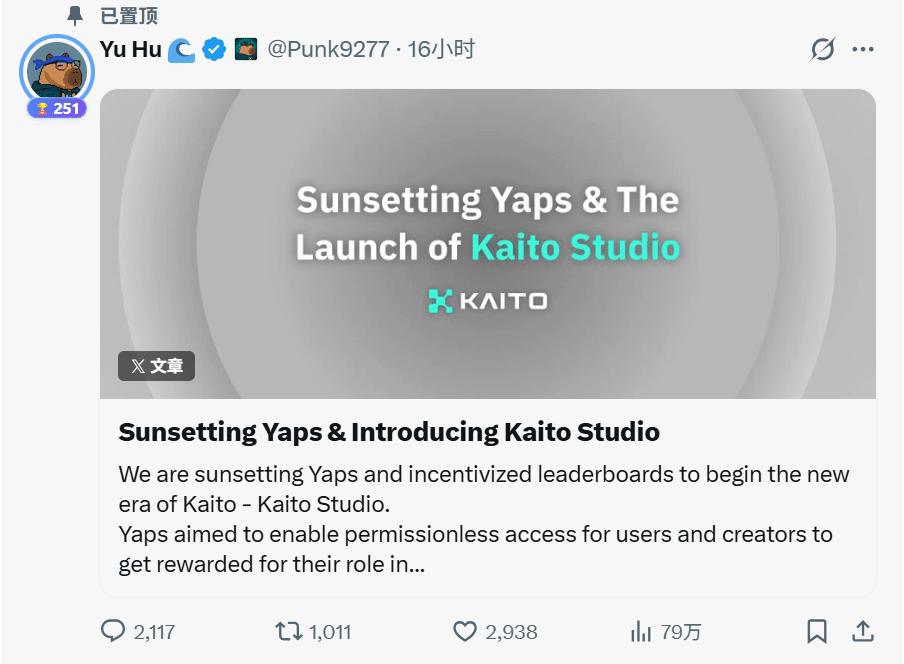This screenshot has height=664, width=904.
Task: Click the blue verified checkmark badge
Action: click(214, 49)
